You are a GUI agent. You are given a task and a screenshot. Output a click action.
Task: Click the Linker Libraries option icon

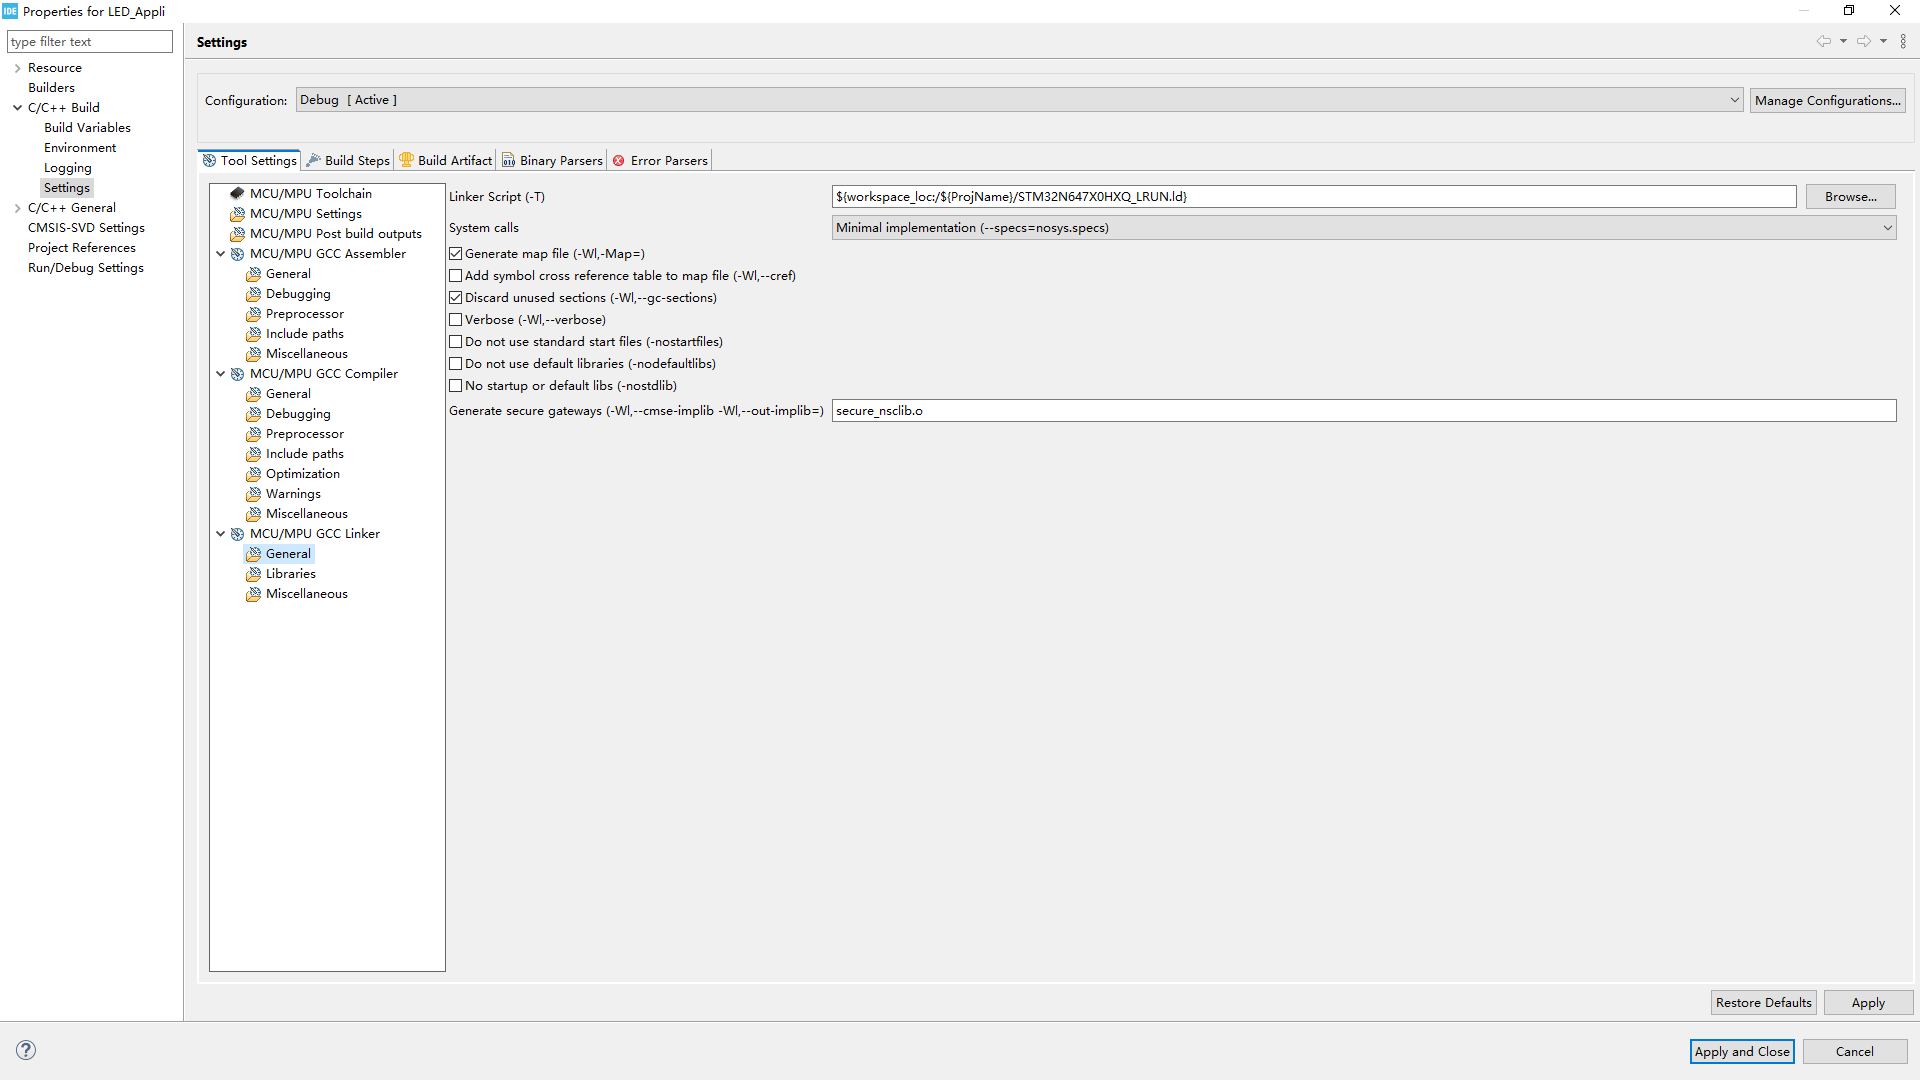tap(253, 574)
